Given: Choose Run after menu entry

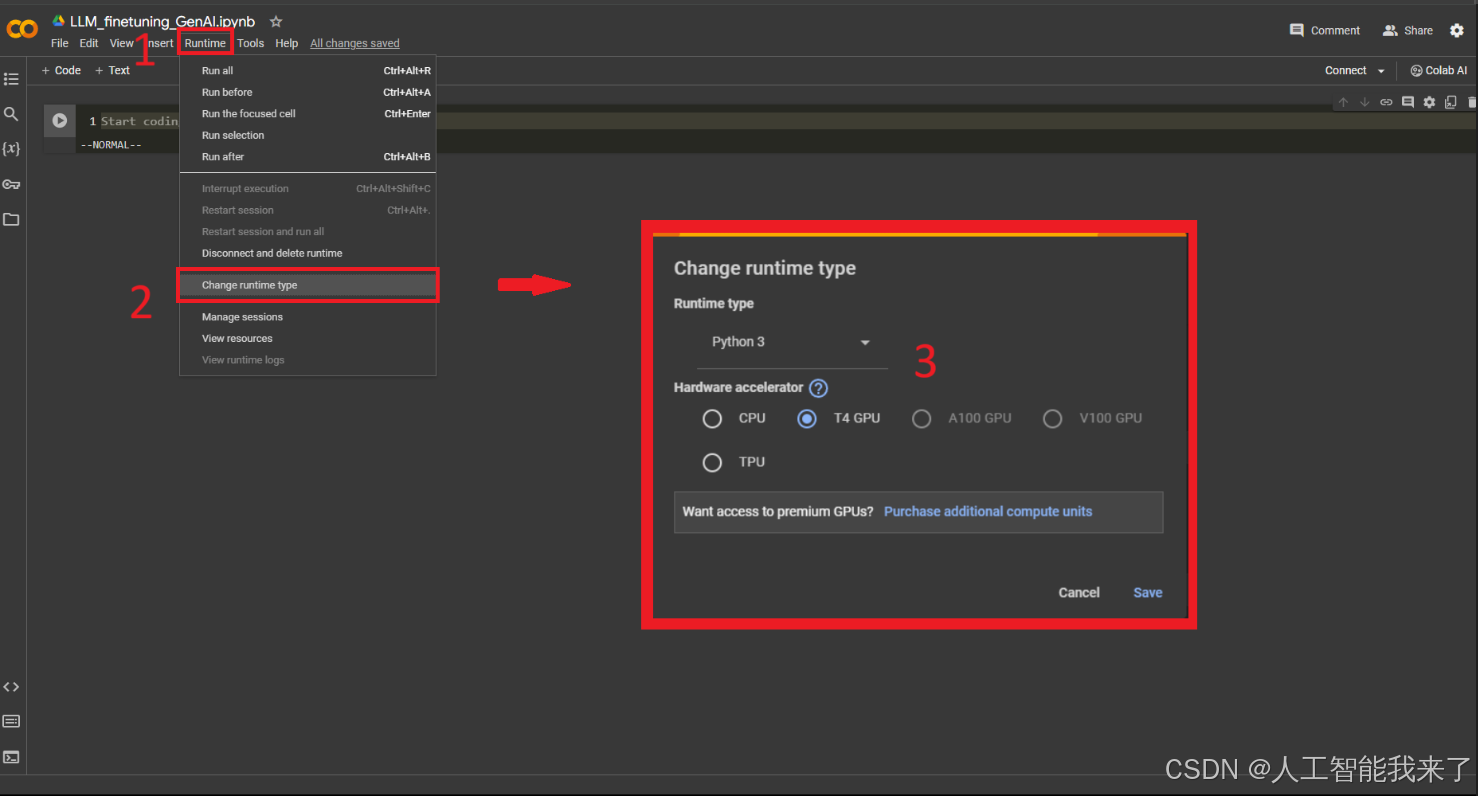Looking at the screenshot, I should coord(308,157).
